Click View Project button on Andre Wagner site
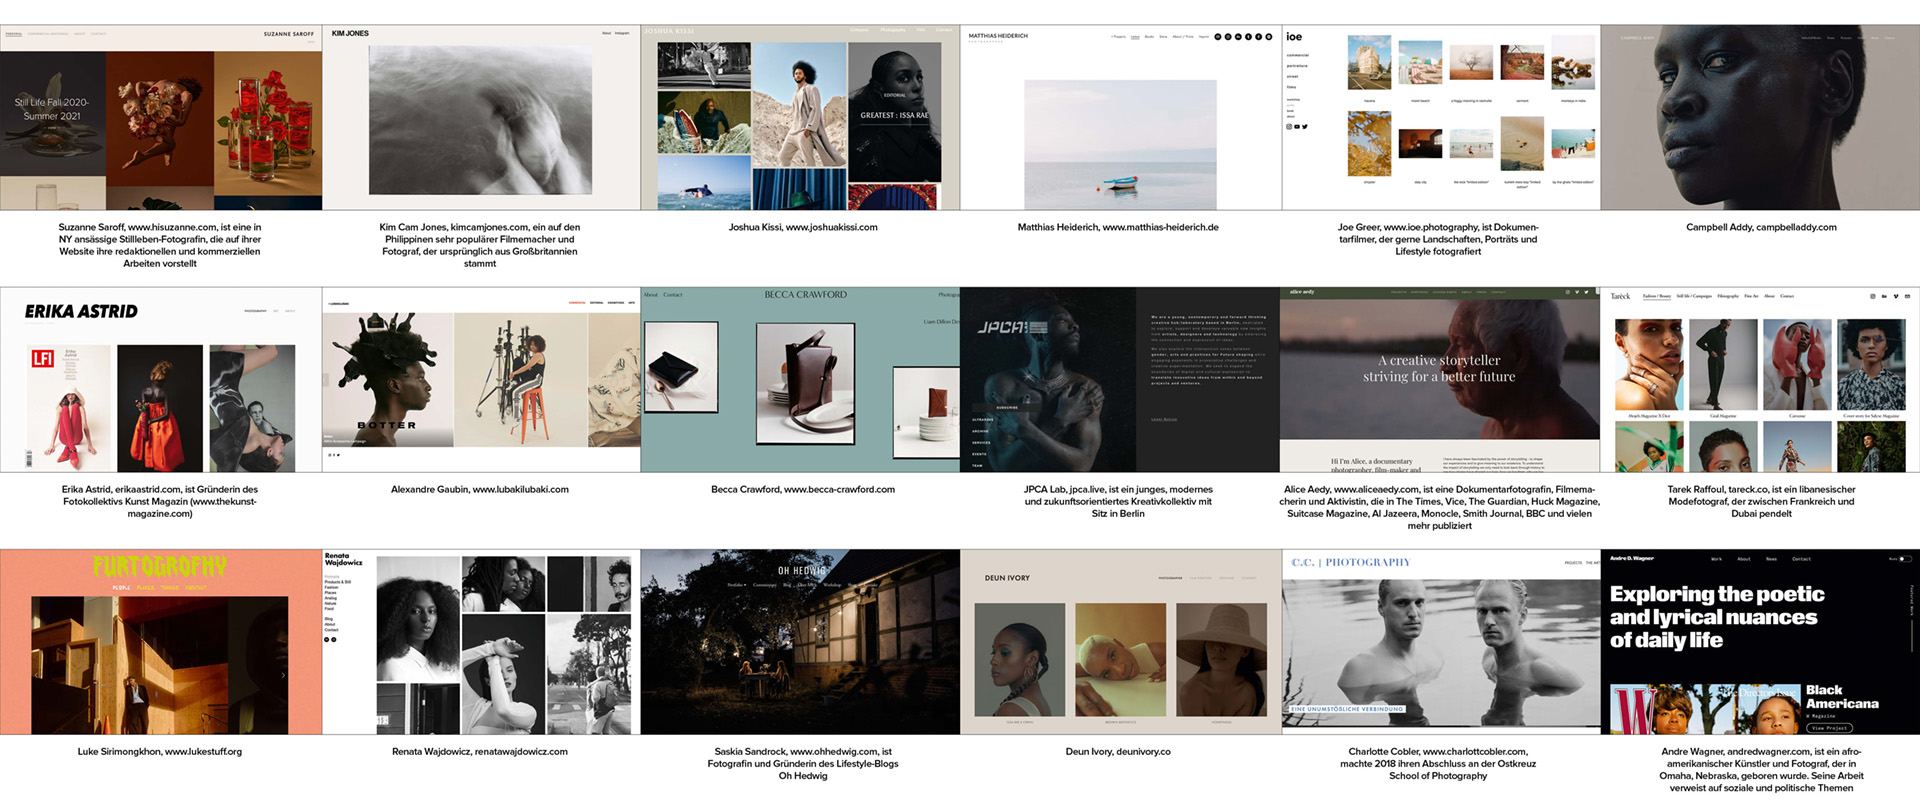The height and width of the screenshot is (806, 1920). [x=1829, y=727]
